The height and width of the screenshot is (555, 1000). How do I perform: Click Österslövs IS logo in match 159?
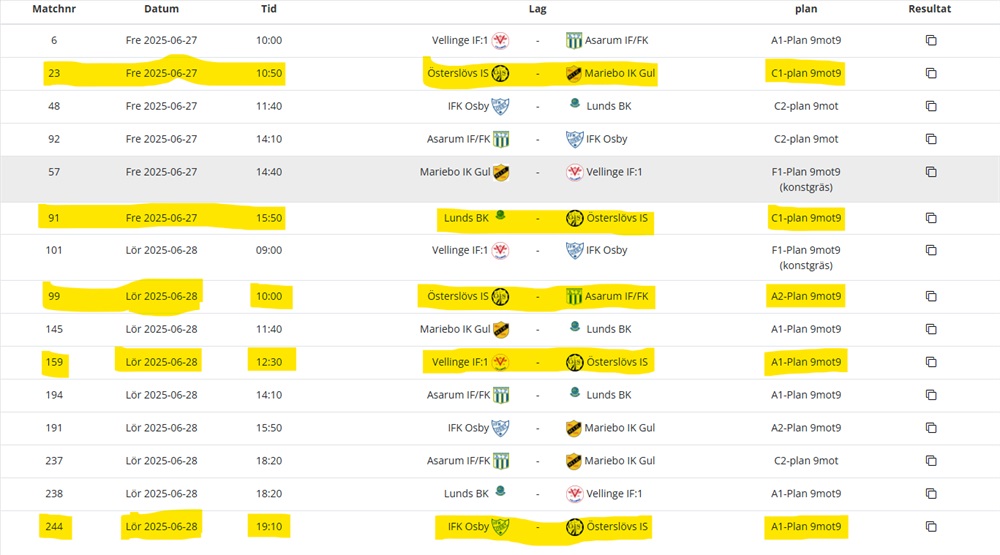574,362
